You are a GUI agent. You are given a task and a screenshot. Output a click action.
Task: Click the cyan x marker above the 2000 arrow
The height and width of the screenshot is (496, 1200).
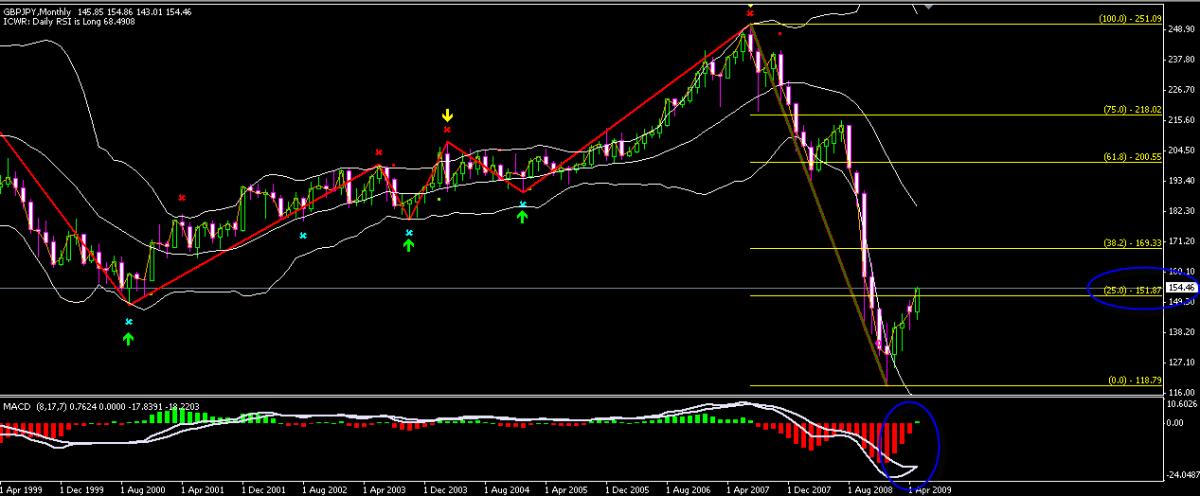128,322
